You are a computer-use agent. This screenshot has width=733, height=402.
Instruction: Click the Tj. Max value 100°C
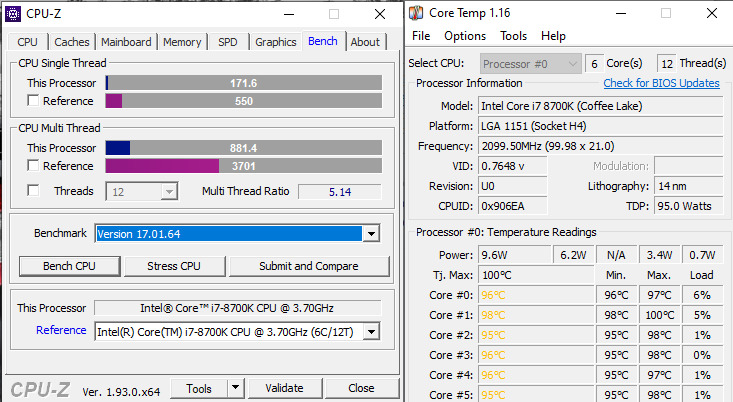click(536, 275)
